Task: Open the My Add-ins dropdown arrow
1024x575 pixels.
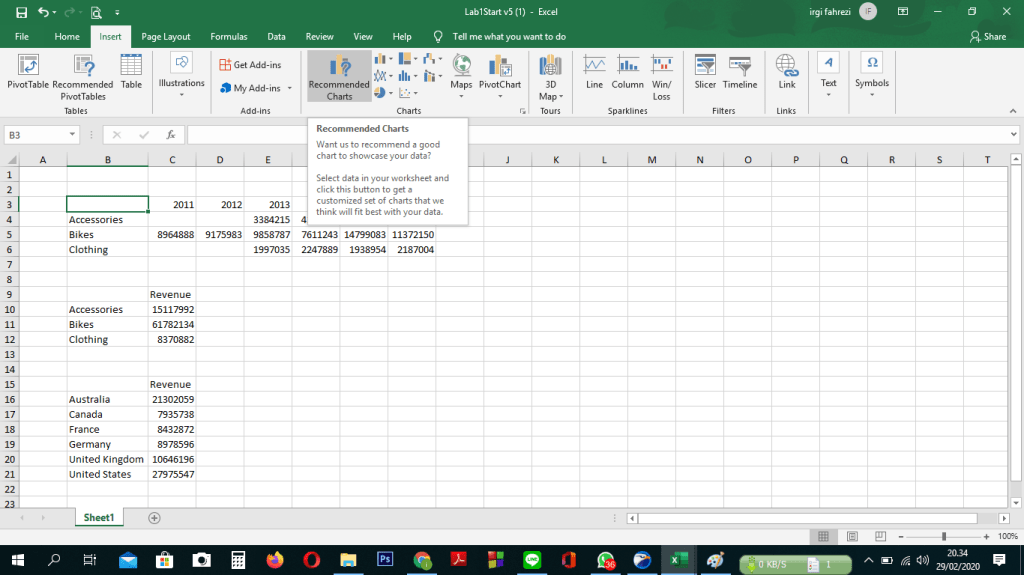Action: (x=290, y=88)
